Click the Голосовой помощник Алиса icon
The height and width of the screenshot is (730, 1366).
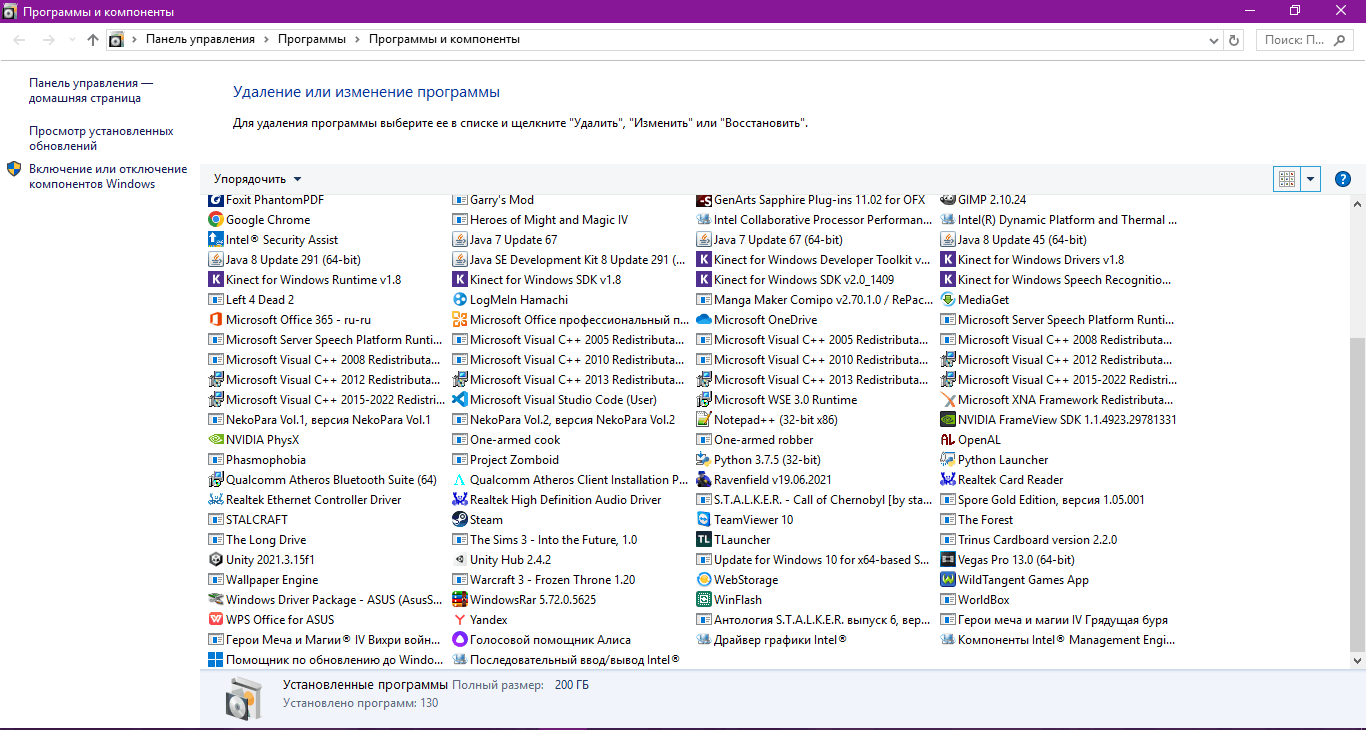[460, 640]
